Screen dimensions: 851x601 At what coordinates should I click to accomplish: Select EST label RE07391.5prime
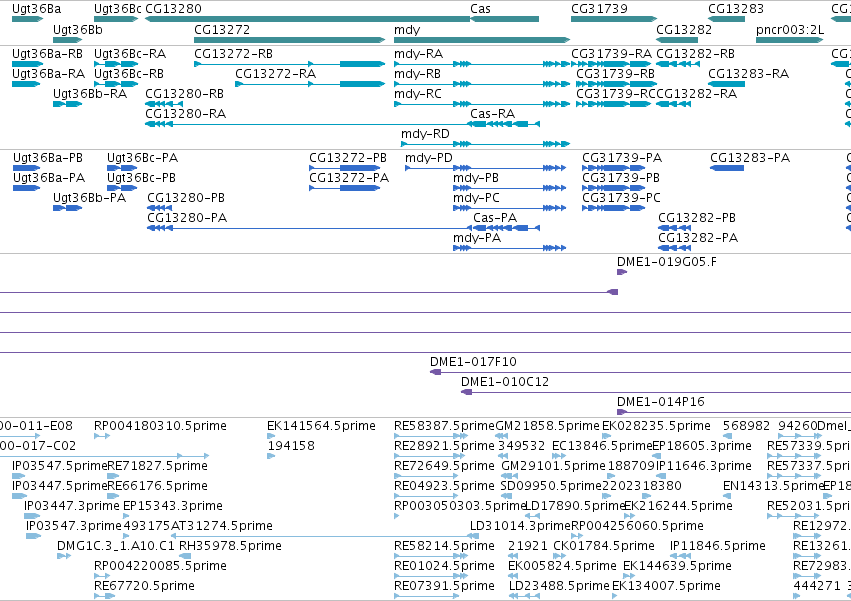click(x=444, y=585)
